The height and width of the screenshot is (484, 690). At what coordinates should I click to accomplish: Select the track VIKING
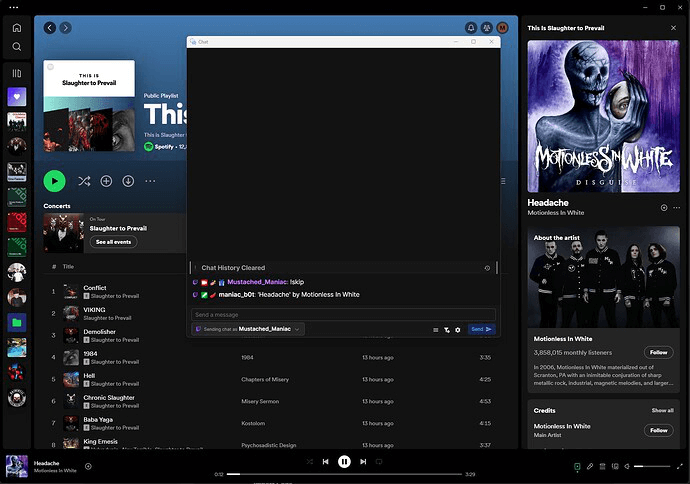pyautogui.click(x=94, y=310)
